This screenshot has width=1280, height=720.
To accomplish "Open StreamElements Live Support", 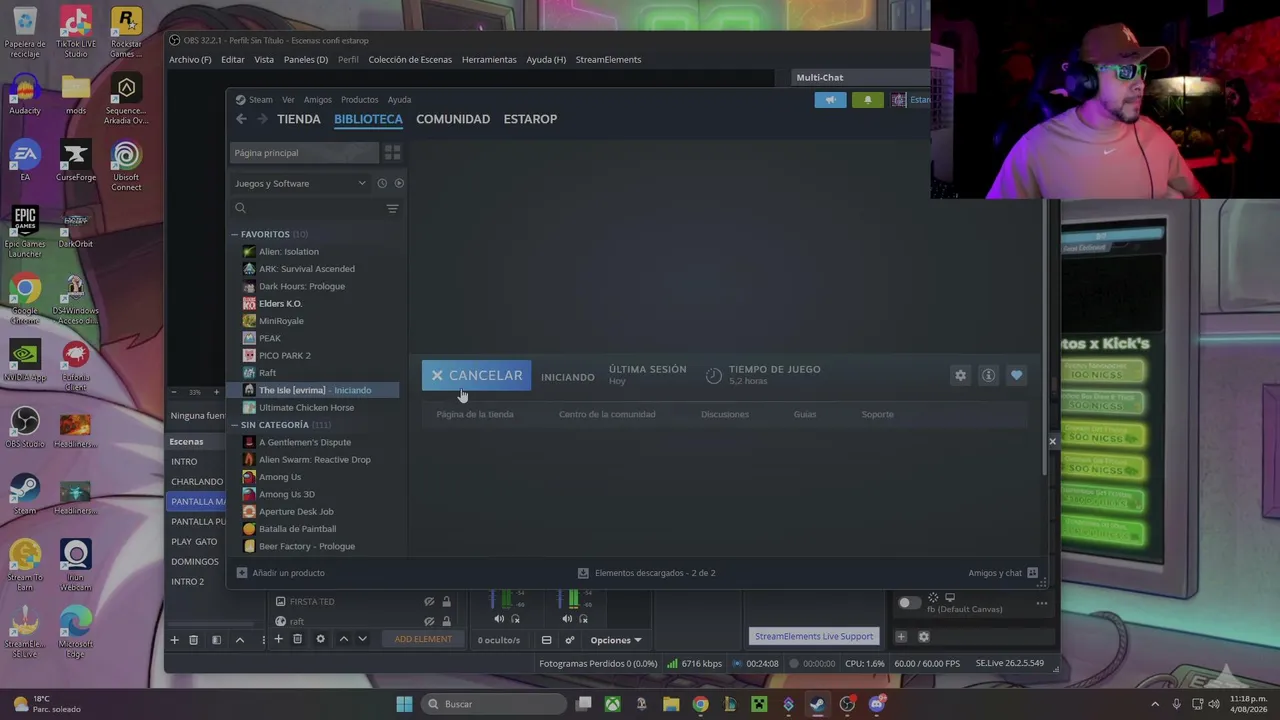I will tap(814, 636).
